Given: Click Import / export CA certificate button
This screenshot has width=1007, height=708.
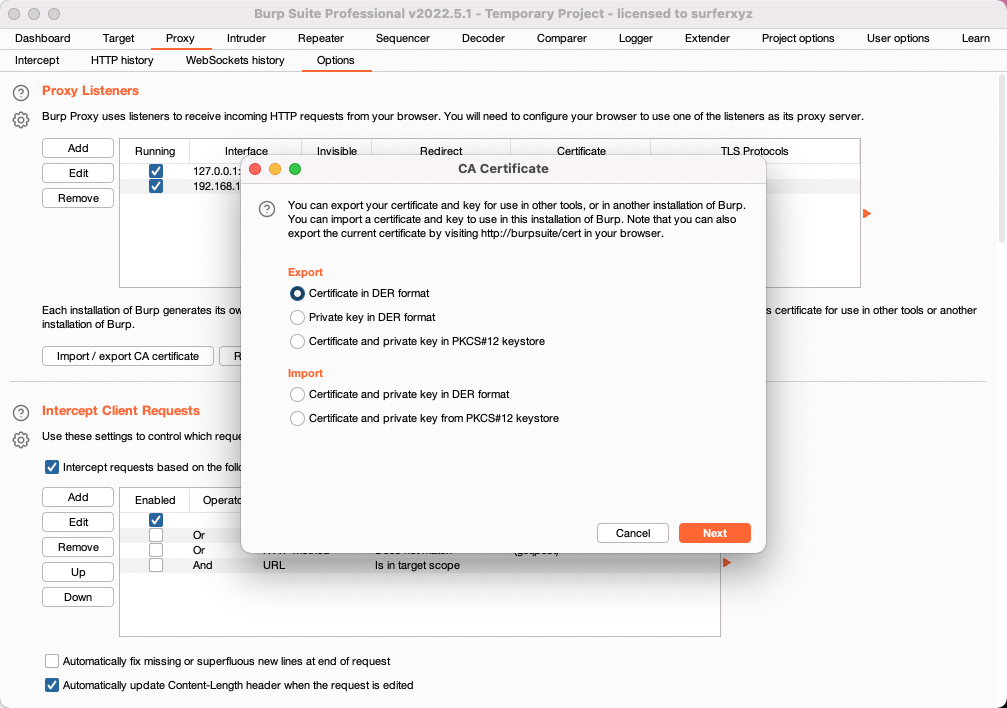Looking at the screenshot, I should (128, 356).
